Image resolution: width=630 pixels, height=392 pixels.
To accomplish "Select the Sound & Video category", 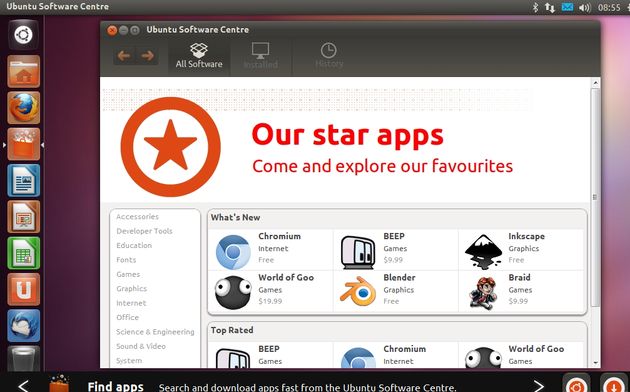I will tap(141, 346).
